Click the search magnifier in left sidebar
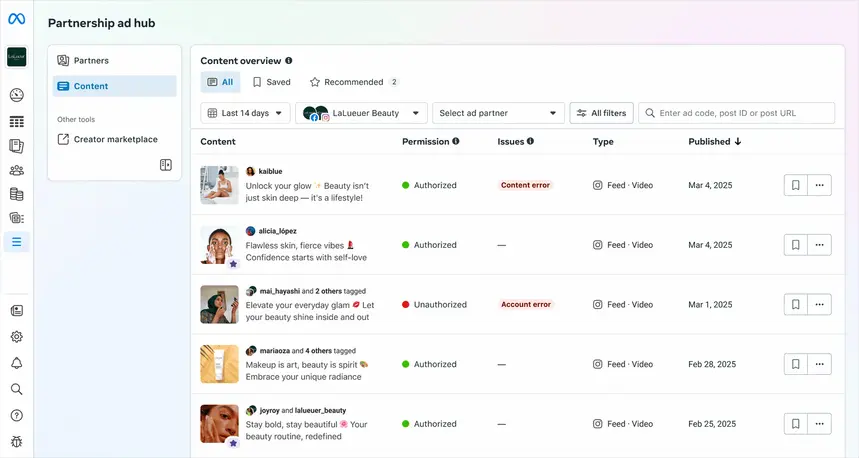 coord(16,389)
